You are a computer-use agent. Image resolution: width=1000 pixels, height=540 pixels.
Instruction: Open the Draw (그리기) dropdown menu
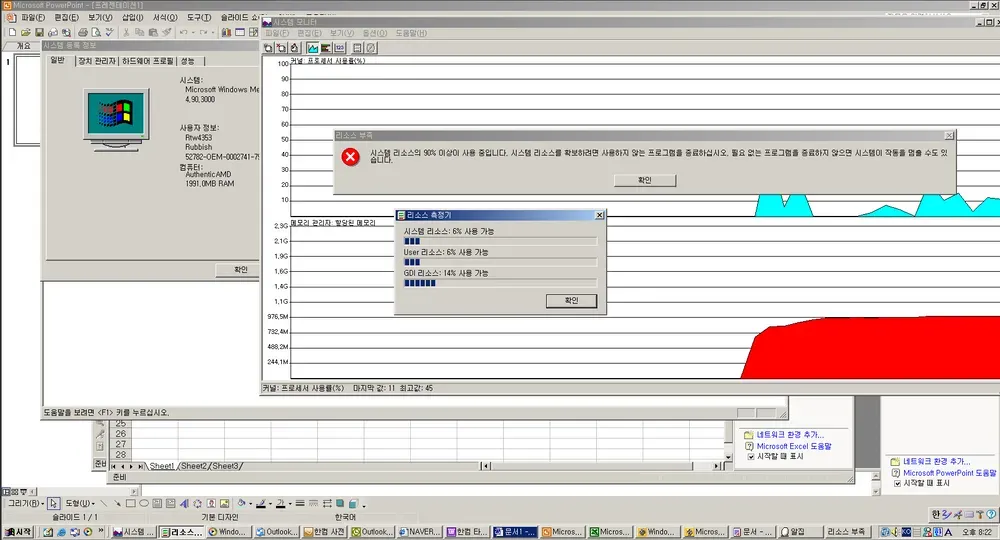coord(25,504)
